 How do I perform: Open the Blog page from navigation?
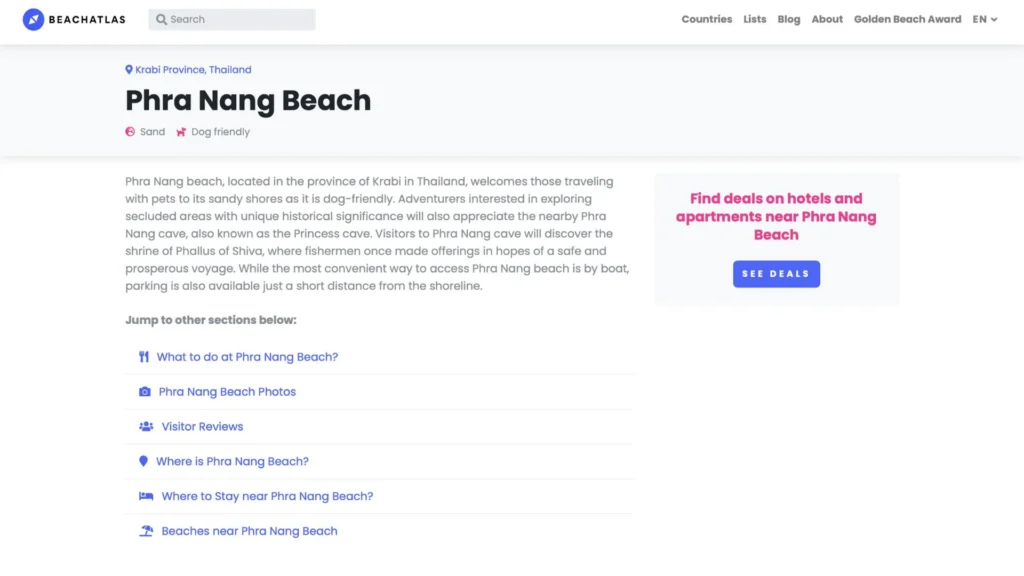[789, 19]
